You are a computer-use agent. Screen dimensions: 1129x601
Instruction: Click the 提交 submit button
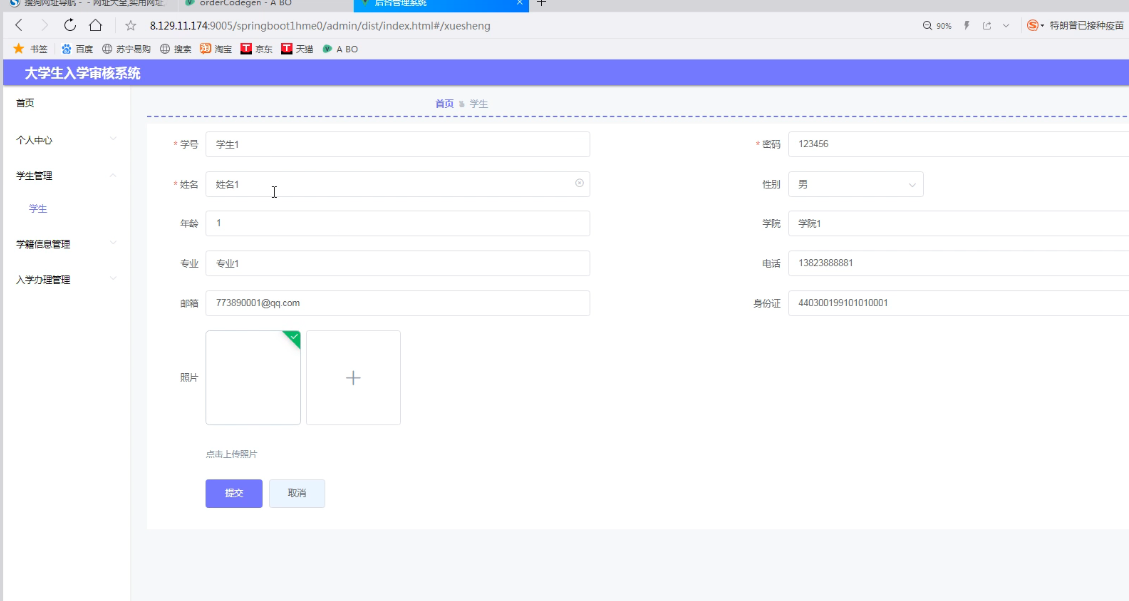click(234, 493)
